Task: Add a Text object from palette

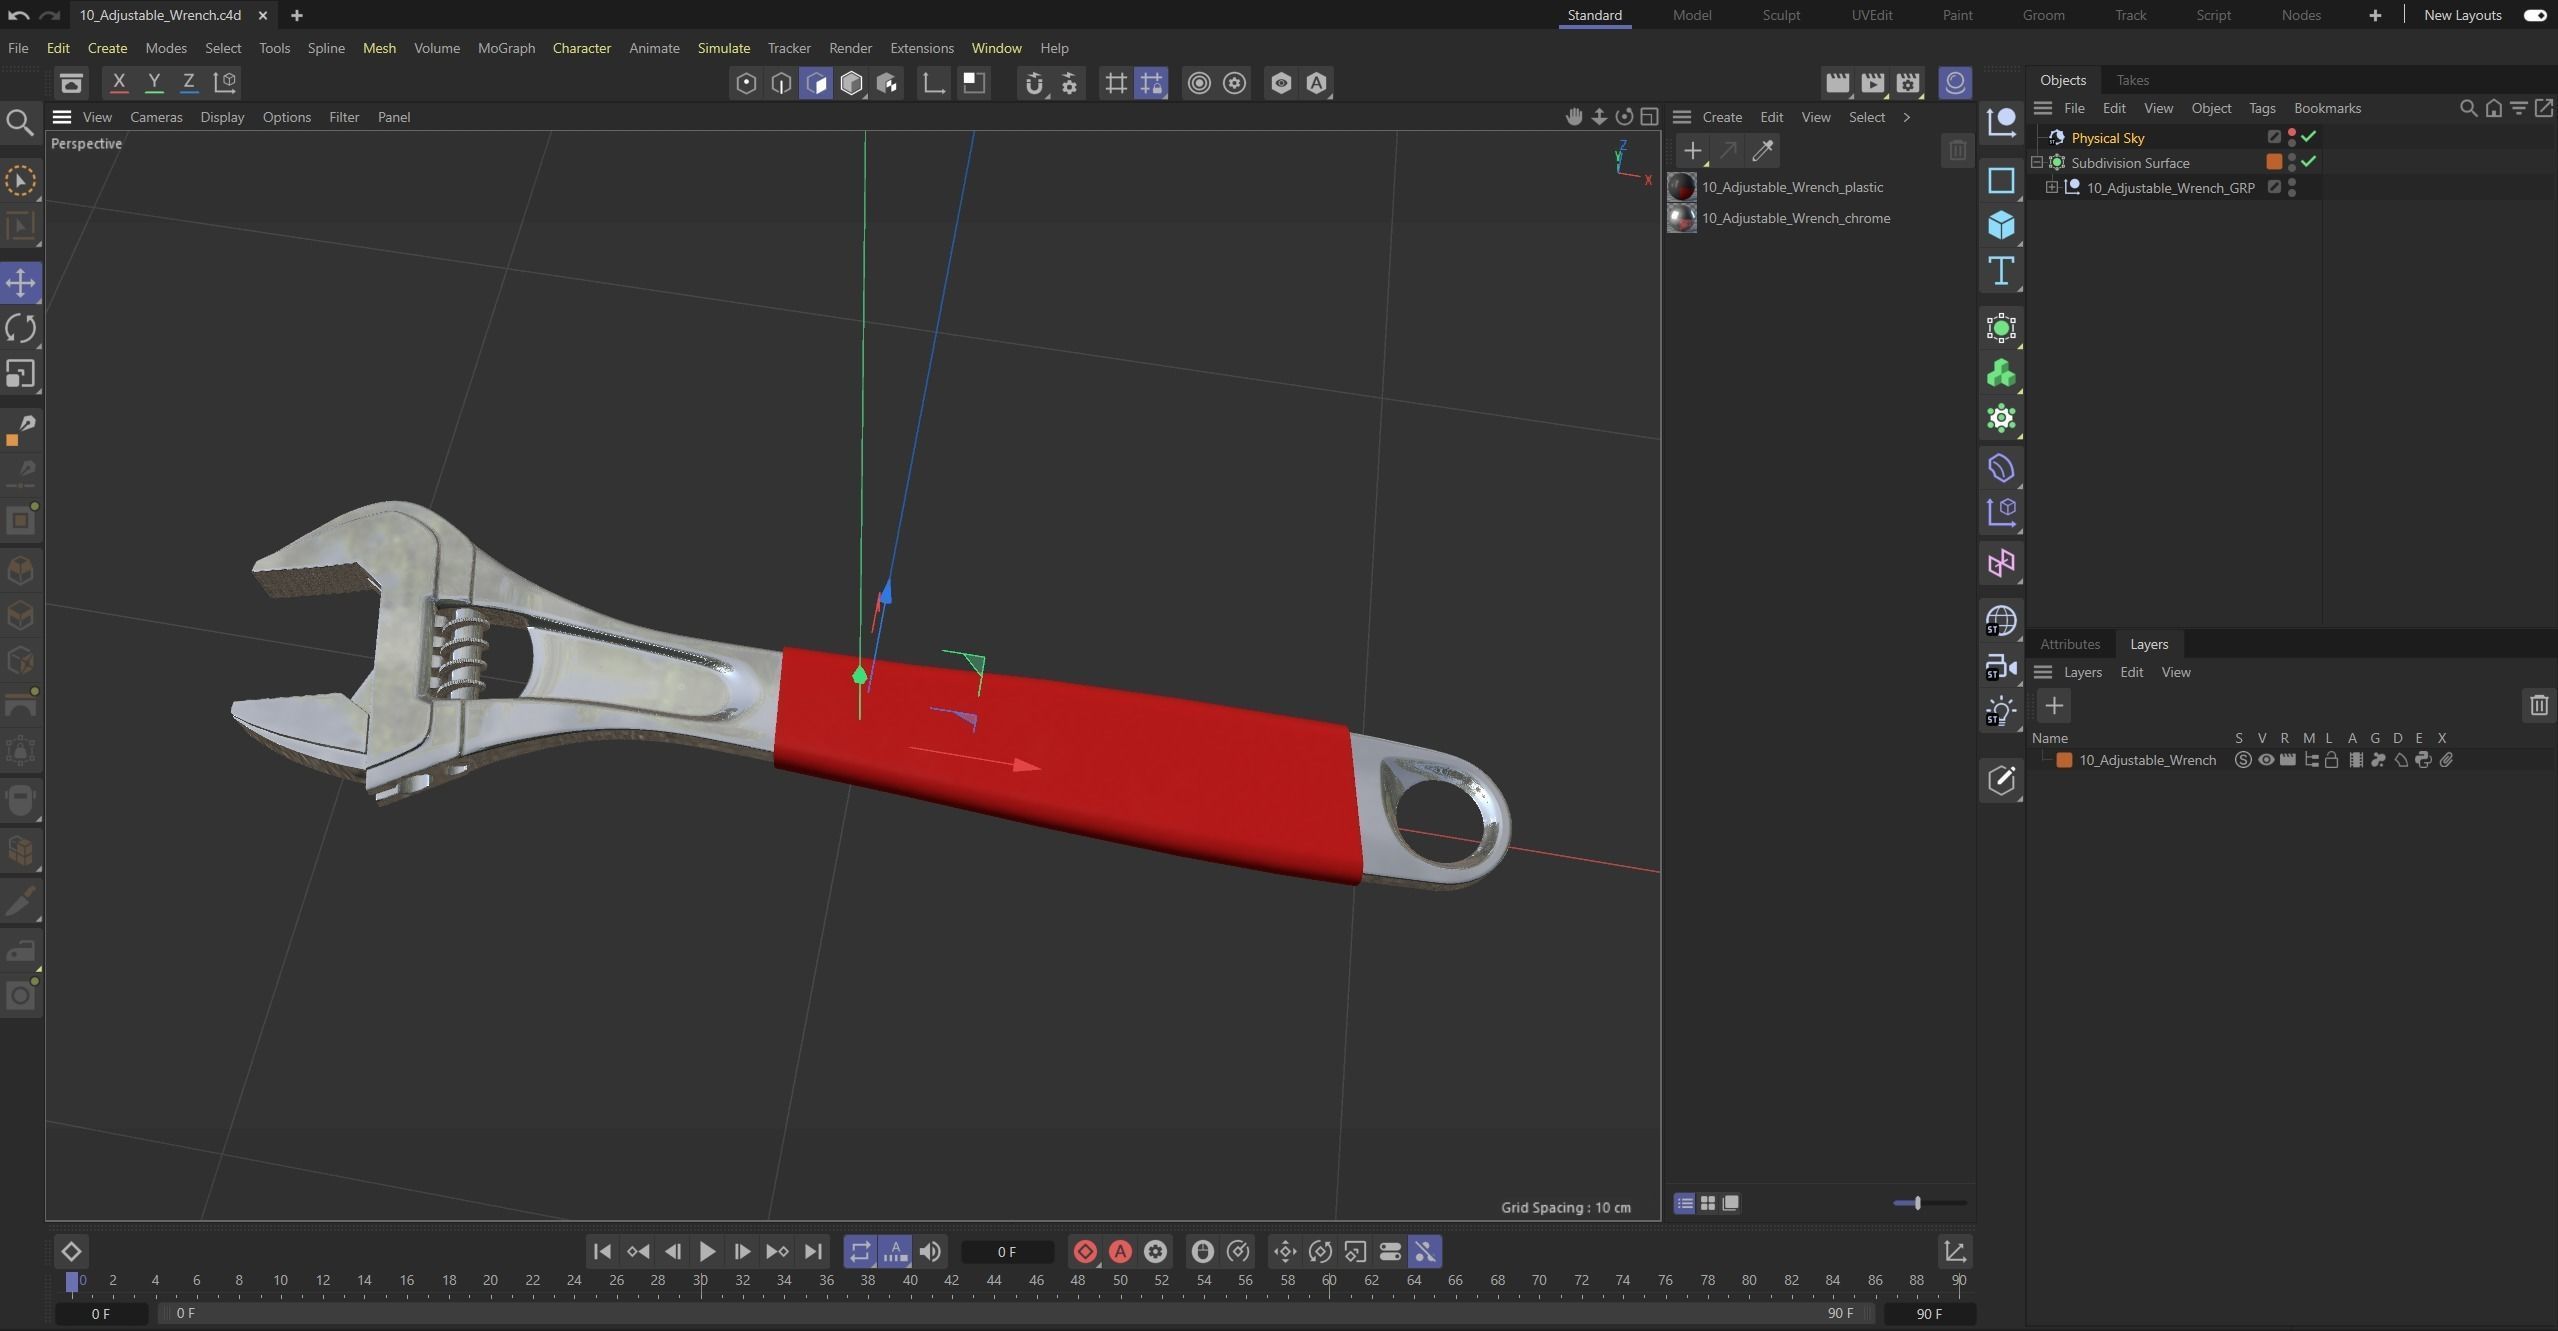Action: 2001,271
